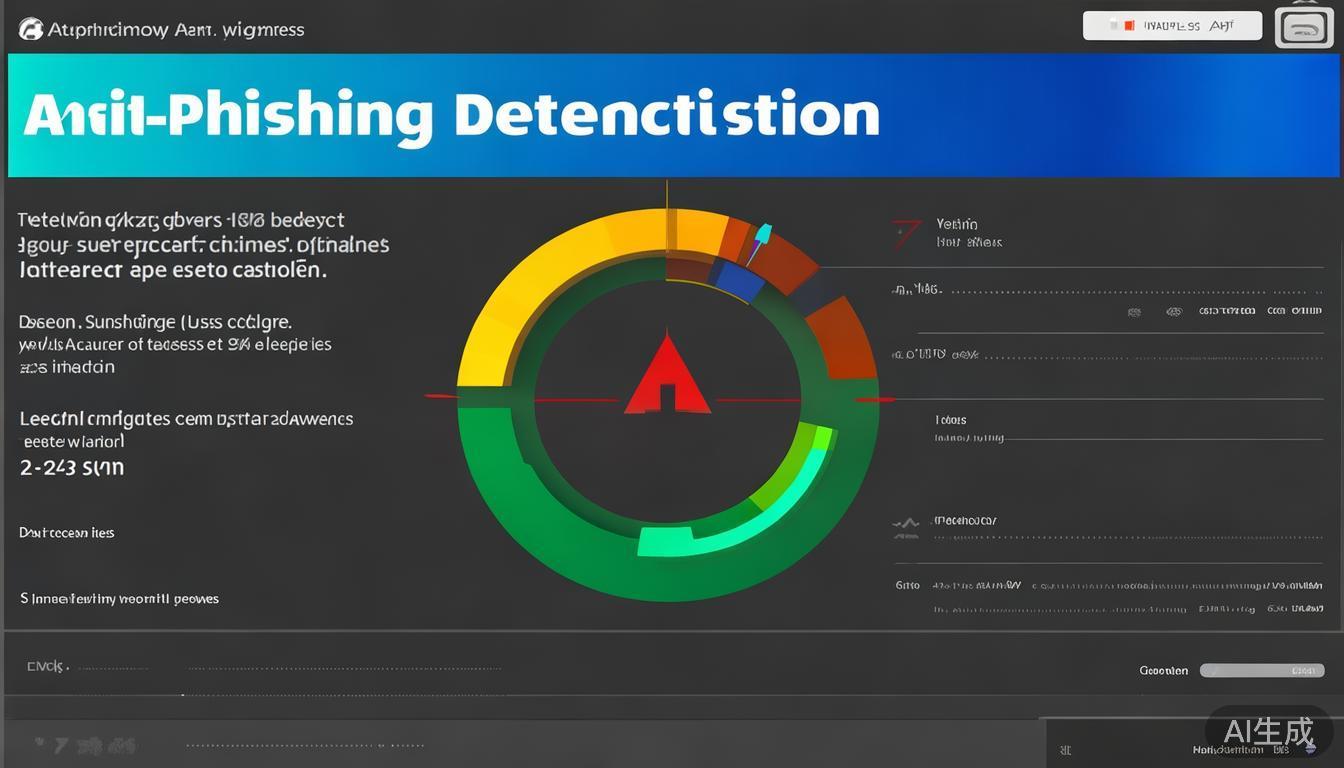This screenshot has width=1344, height=768.
Task: Click the cyan pointer marker on gauge
Action: click(762, 235)
